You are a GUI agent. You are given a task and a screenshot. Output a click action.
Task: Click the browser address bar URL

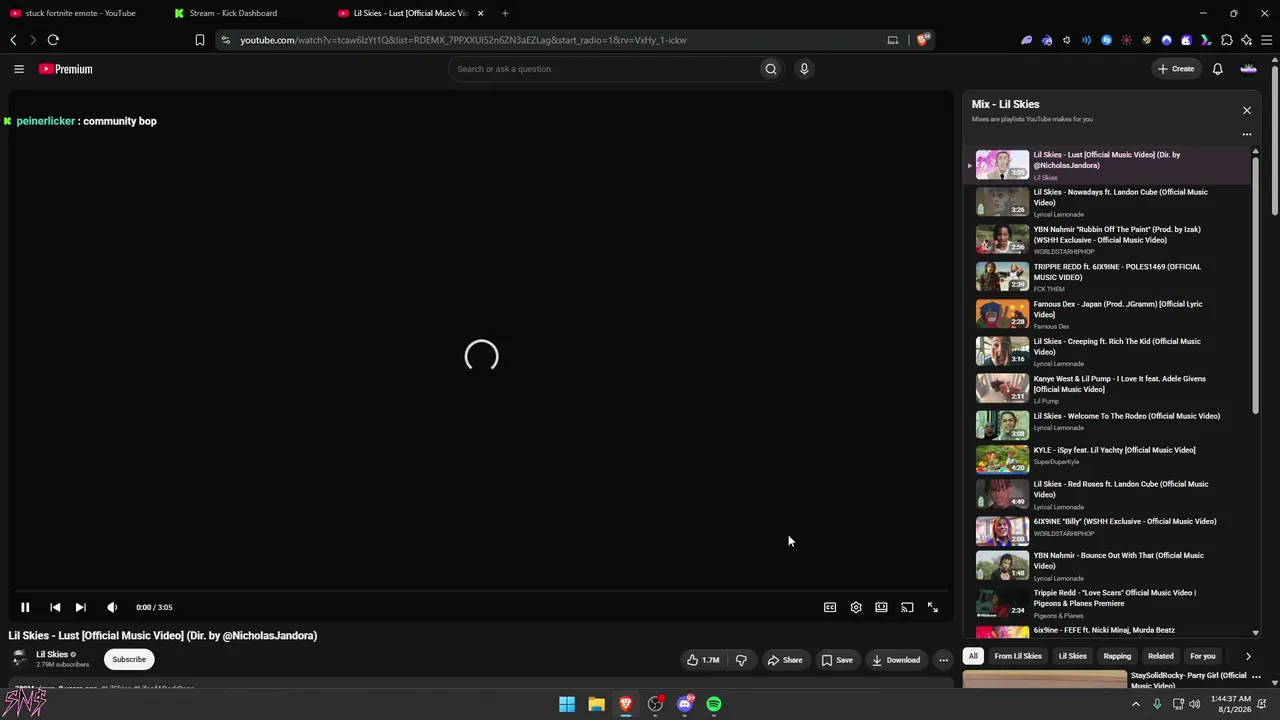point(463,40)
